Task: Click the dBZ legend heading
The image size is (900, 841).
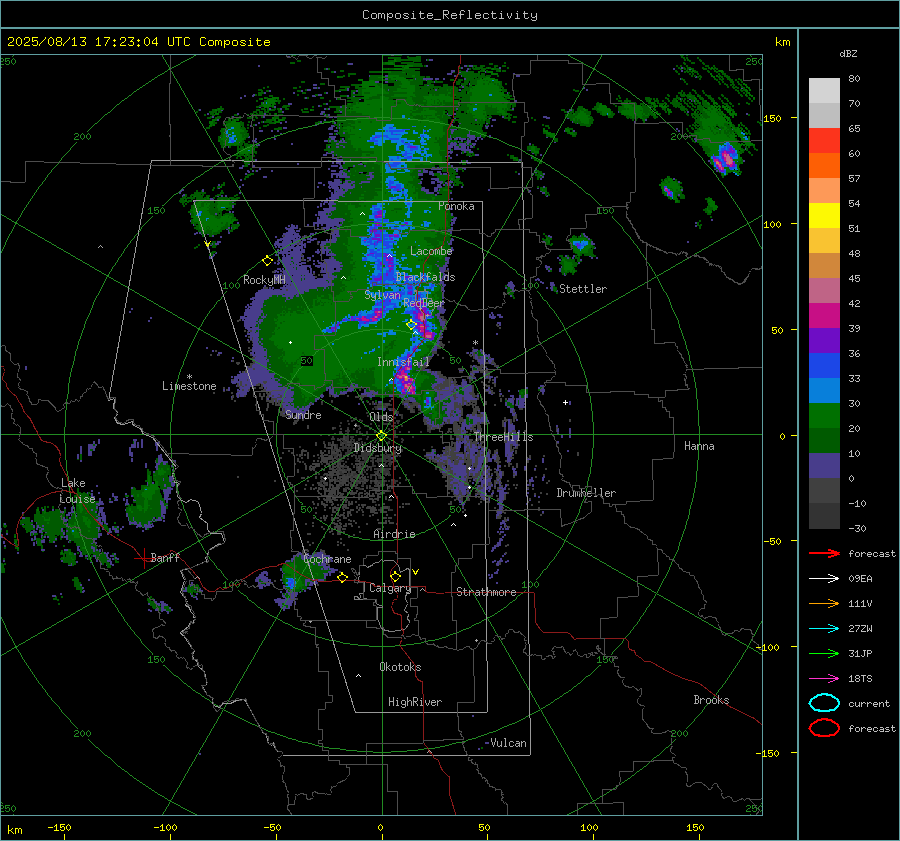Action: pyautogui.click(x=848, y=53)
